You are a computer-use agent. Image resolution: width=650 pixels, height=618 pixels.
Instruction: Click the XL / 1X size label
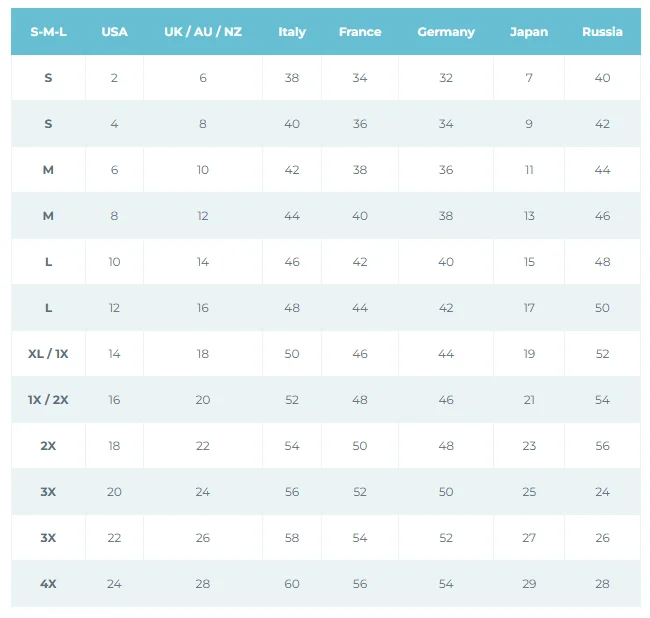pyautogui.click(x=48, y=354)
